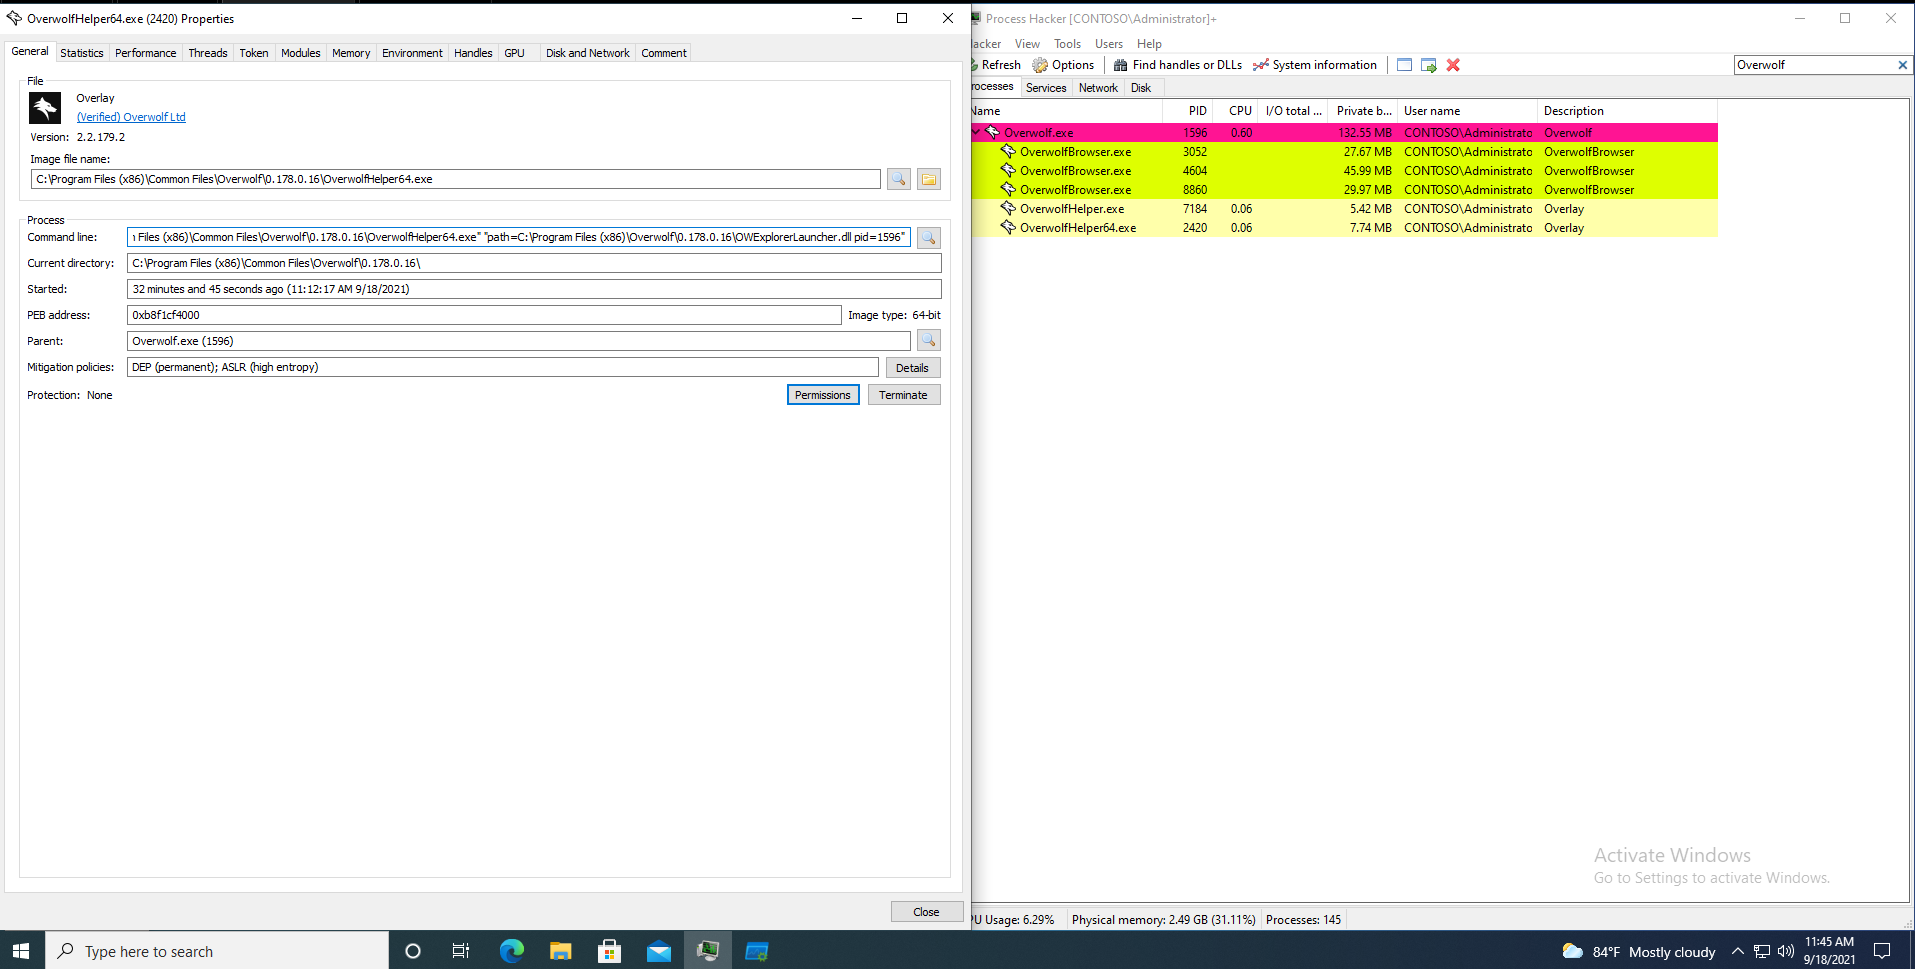
Task: Click the Current directory field
Action: 534,263
